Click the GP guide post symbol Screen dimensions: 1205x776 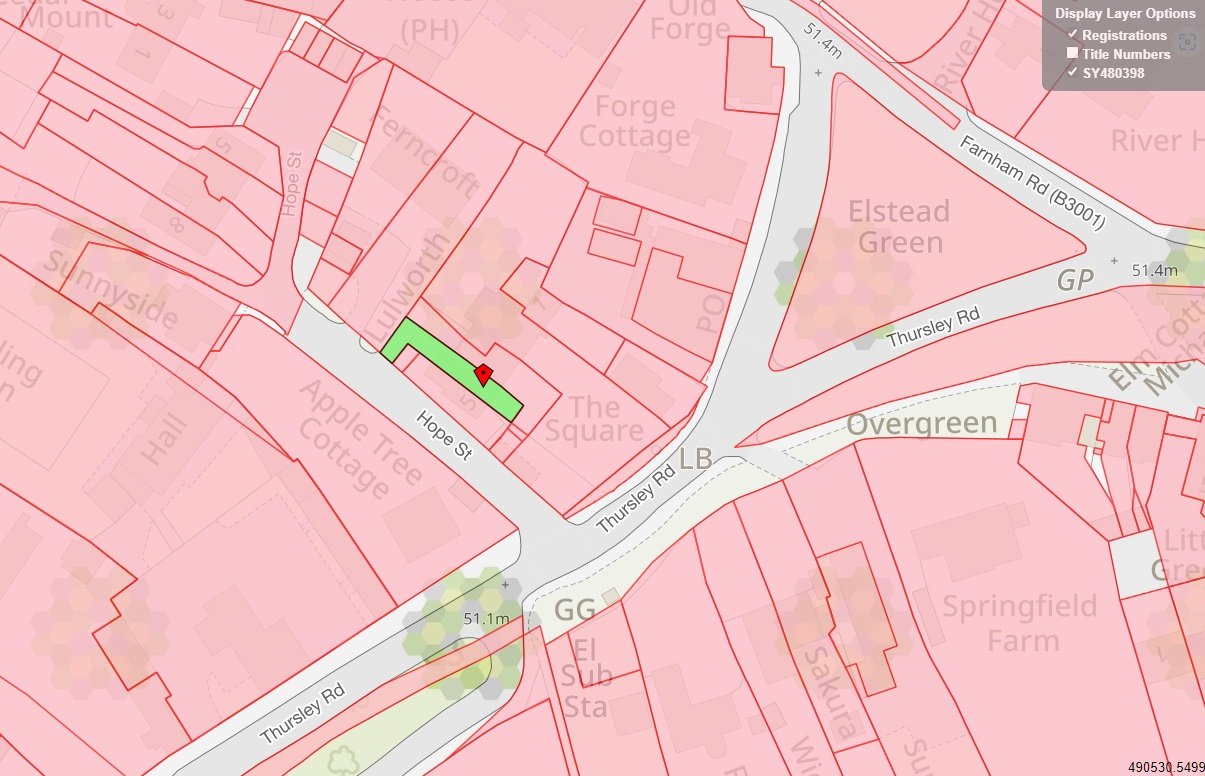coord(1076,281)
